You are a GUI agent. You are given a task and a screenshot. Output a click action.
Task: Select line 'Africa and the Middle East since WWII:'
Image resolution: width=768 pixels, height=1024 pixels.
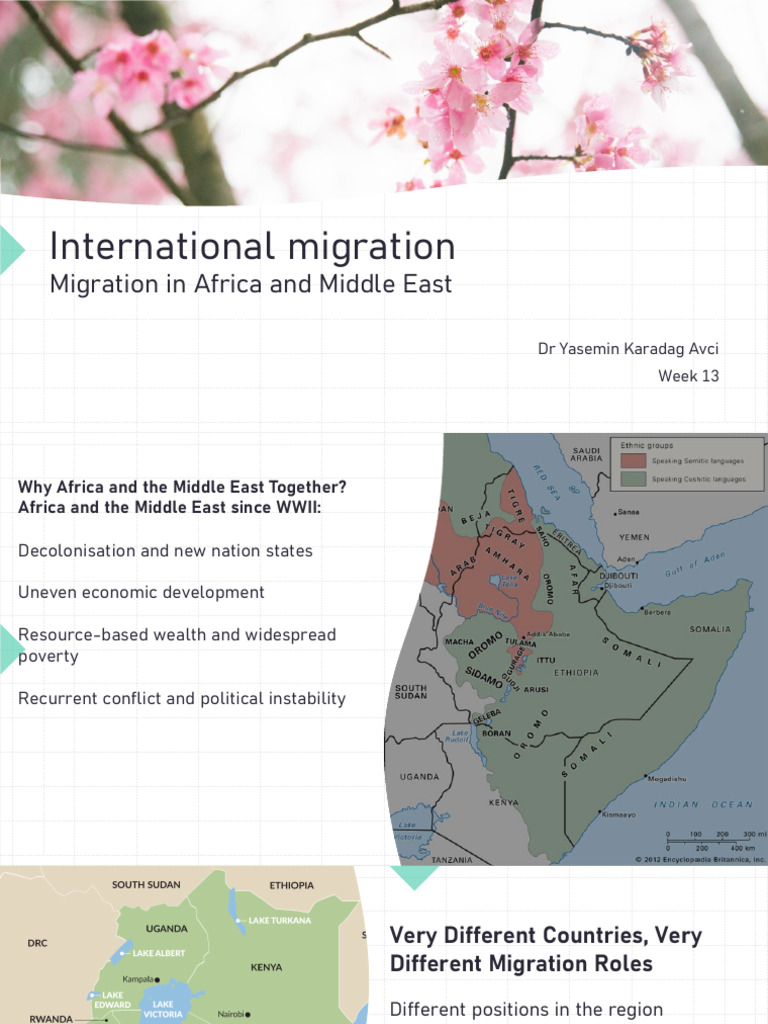point(169,507)
